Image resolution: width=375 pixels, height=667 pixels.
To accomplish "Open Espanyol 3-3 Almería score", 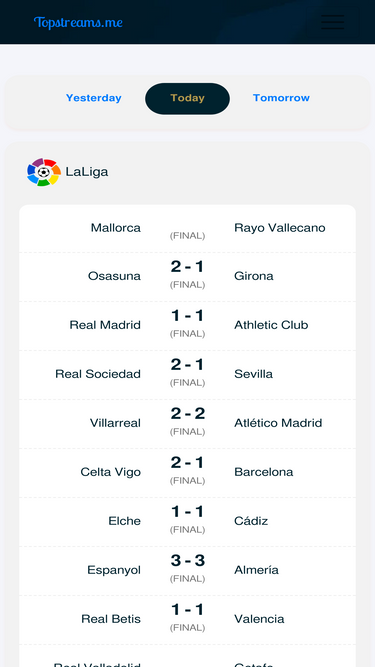I will 188,561.
